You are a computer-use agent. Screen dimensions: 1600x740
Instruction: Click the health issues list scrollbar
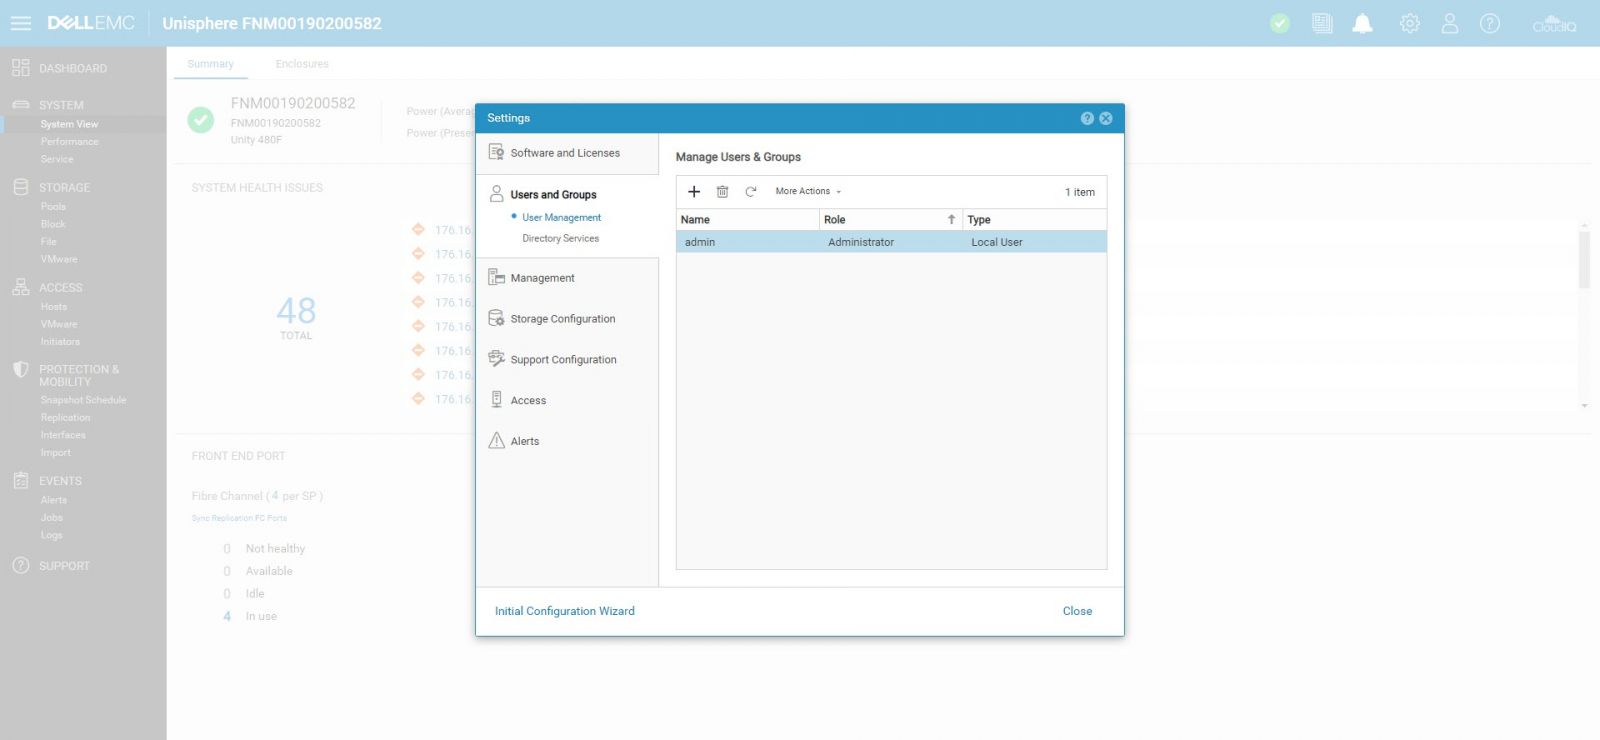1584,260
